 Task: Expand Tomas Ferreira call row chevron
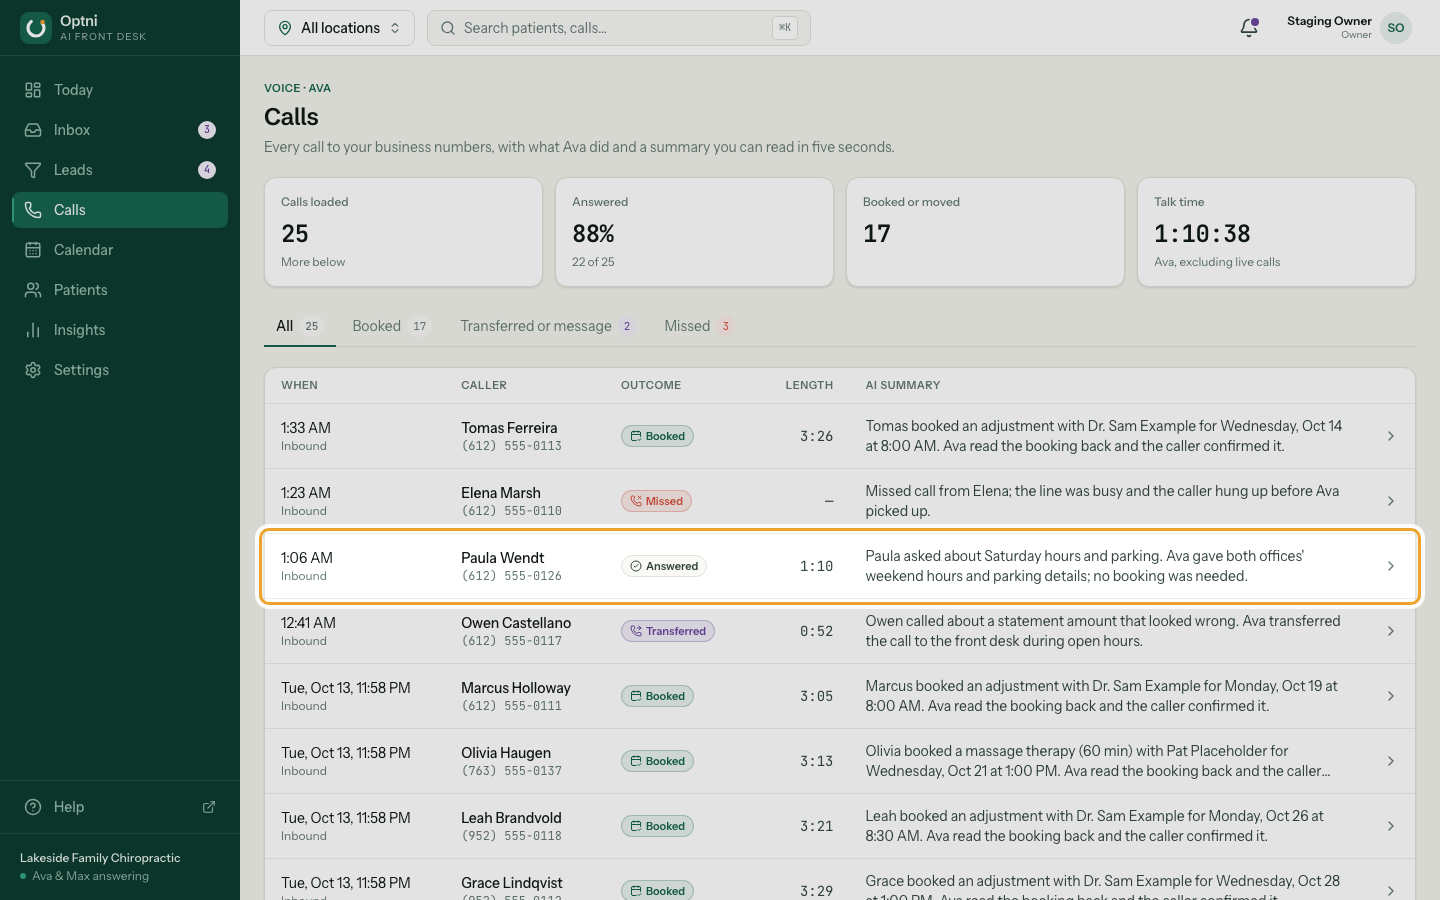click(x=1391, y=436)
